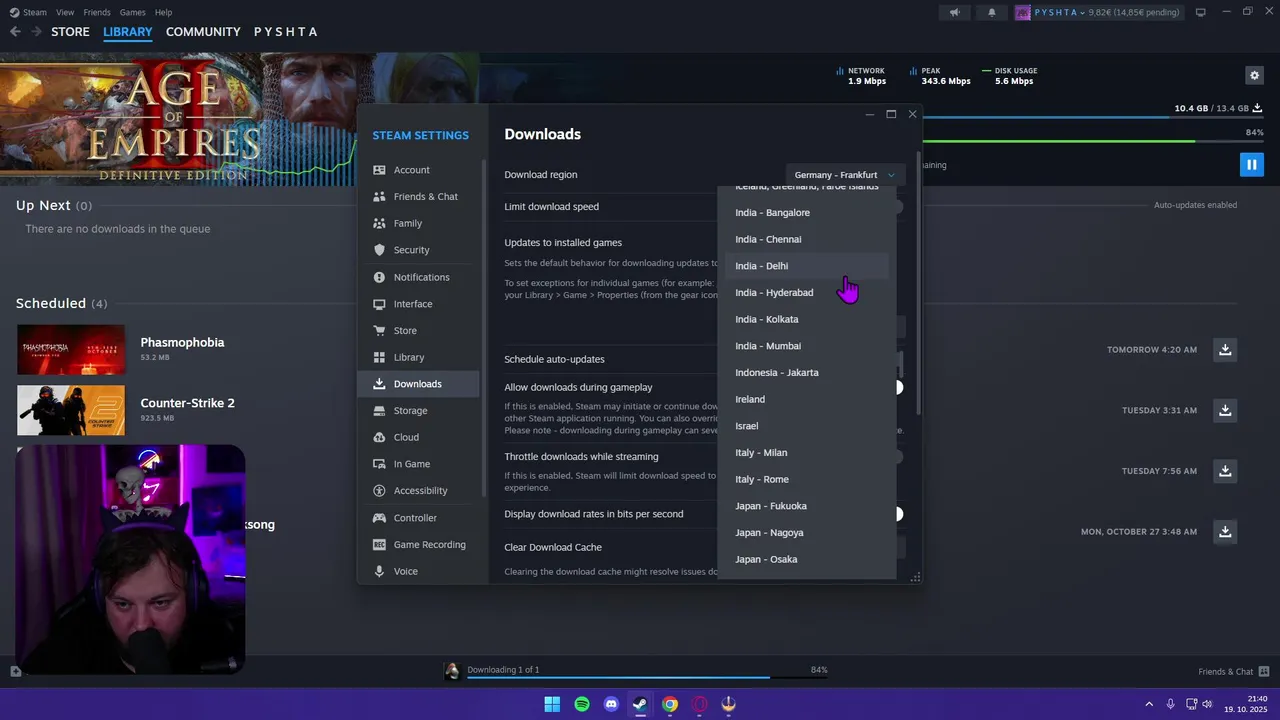The image size is (1280, 720).
Task: Choose Japan - Nagoya region
Action: [807, 533]
